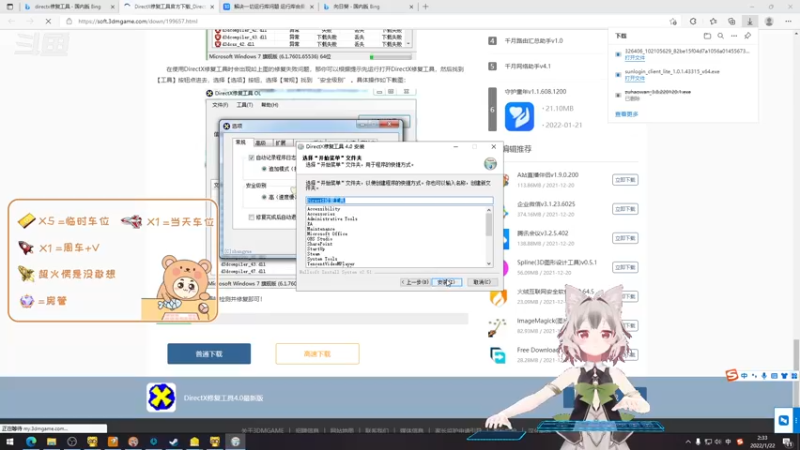The width and height of the screenshot is (800, 450).
Task: Click the Free Download app icon in sidebar
Action: click(498, 355)
